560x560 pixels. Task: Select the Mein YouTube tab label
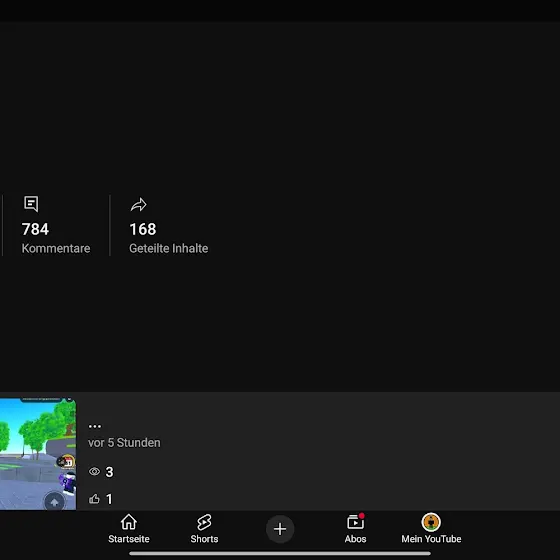tap(431, 539)
